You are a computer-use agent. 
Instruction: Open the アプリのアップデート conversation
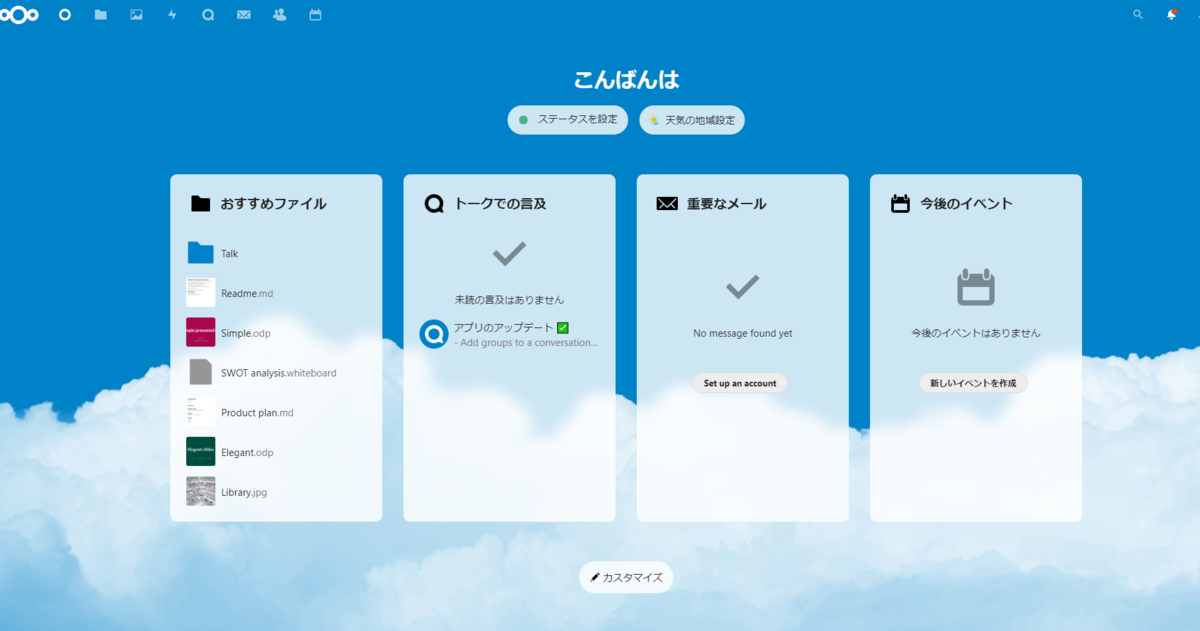pos(509,334)
